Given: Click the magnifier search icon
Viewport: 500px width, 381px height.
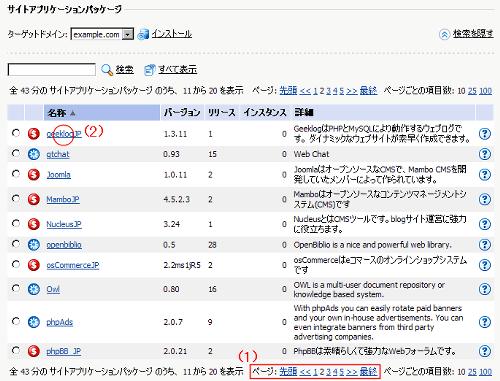Looking at the screenshot, I should click(107, 69).
